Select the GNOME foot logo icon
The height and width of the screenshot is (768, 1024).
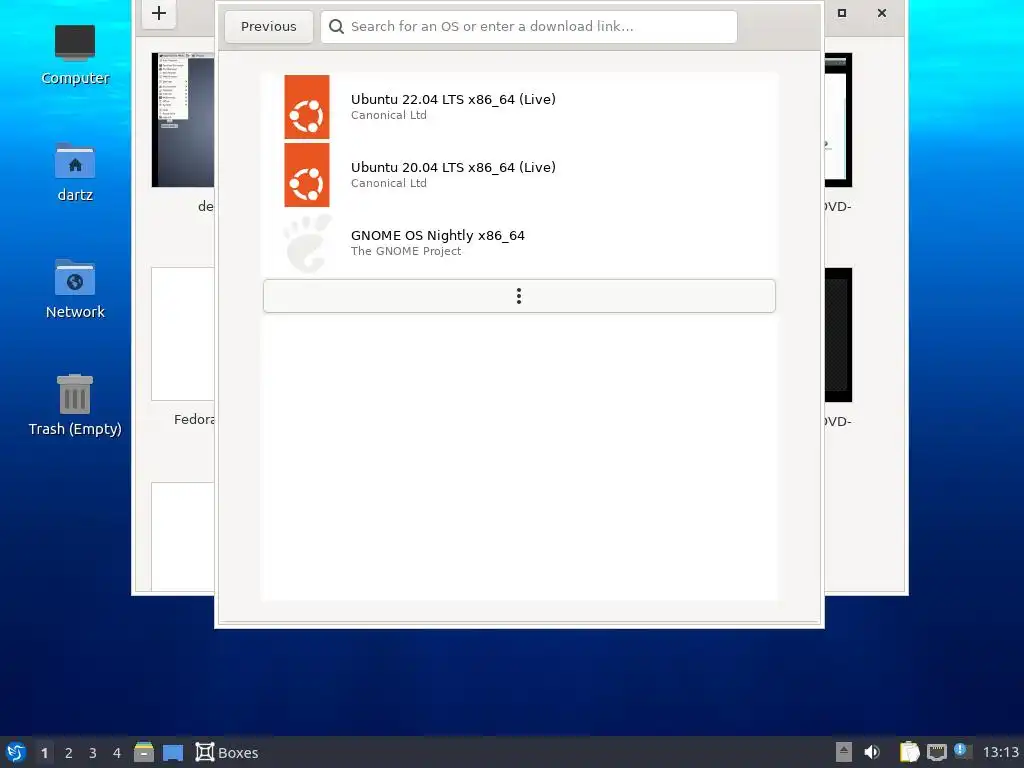tap(307, 243)
